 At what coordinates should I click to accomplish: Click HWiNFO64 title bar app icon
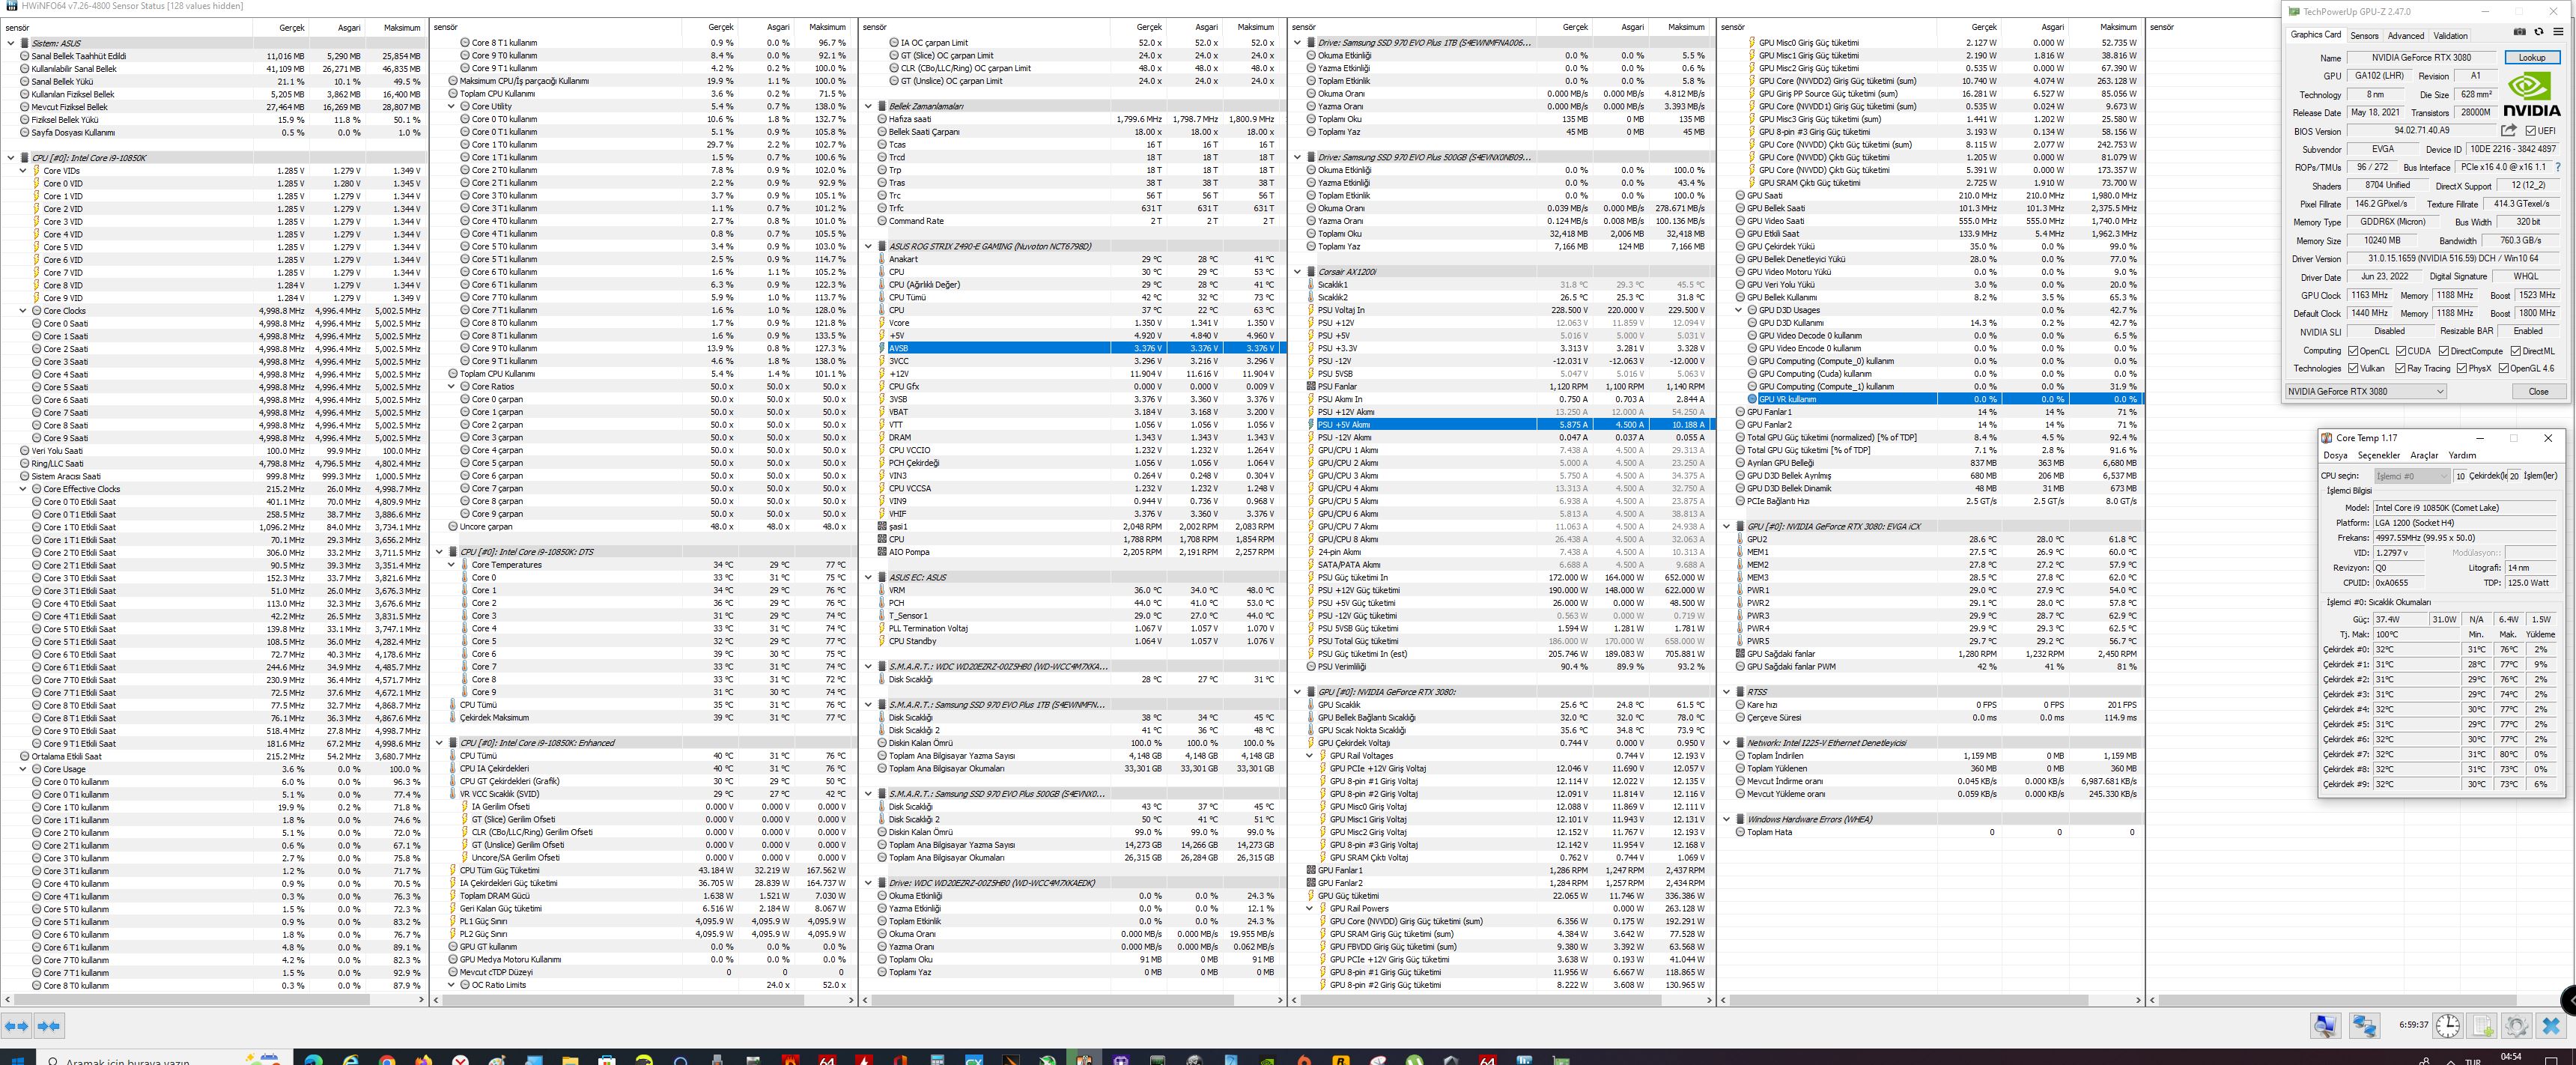tap(11, 6)
